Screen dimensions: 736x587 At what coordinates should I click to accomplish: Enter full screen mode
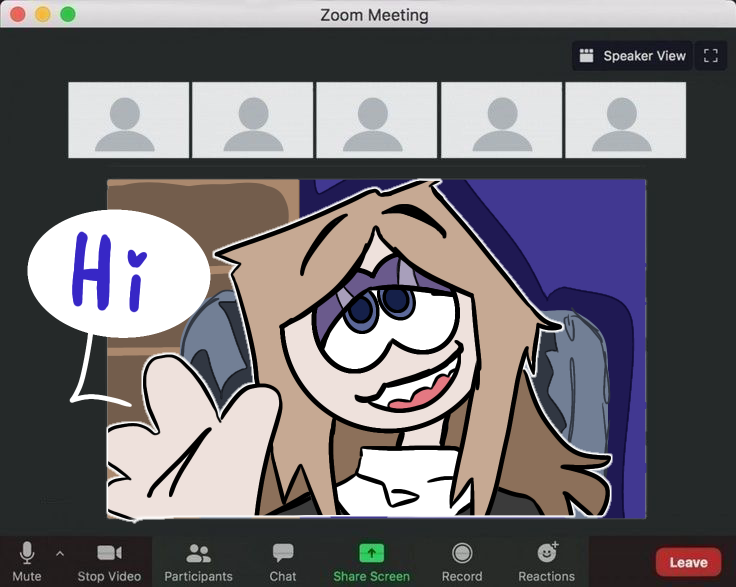click(x=711, y=56)
